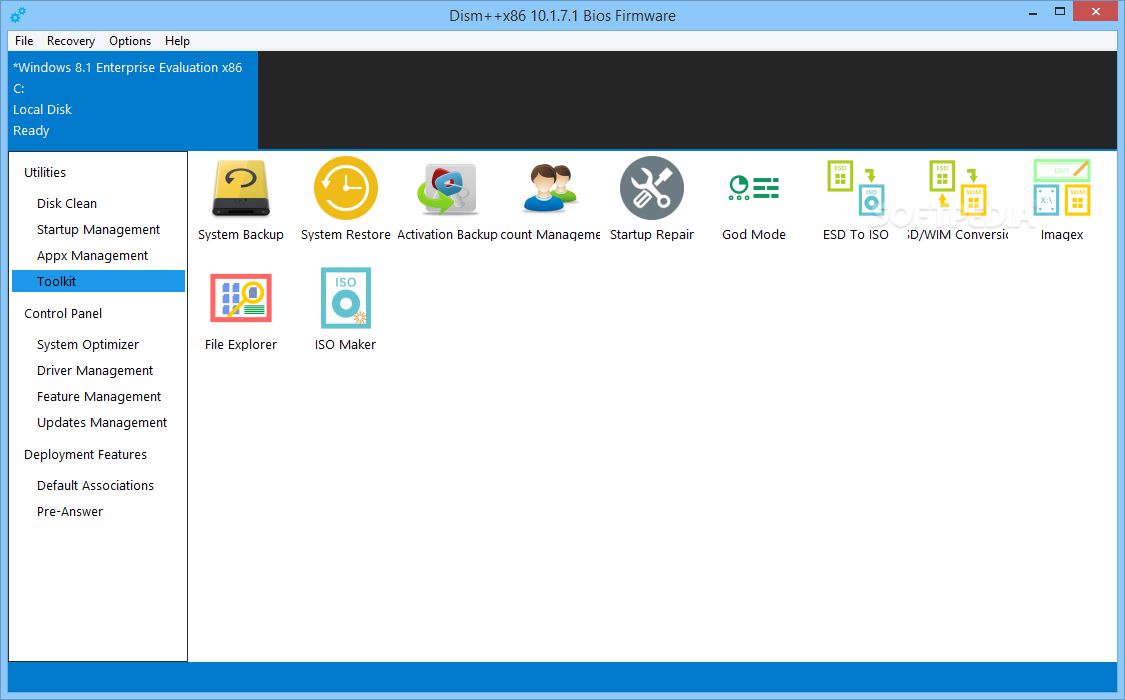Image resolution: width=1125 pixels, height=700 pixels.
Task: Open the God Mode icon
Action: coord(753,188)
